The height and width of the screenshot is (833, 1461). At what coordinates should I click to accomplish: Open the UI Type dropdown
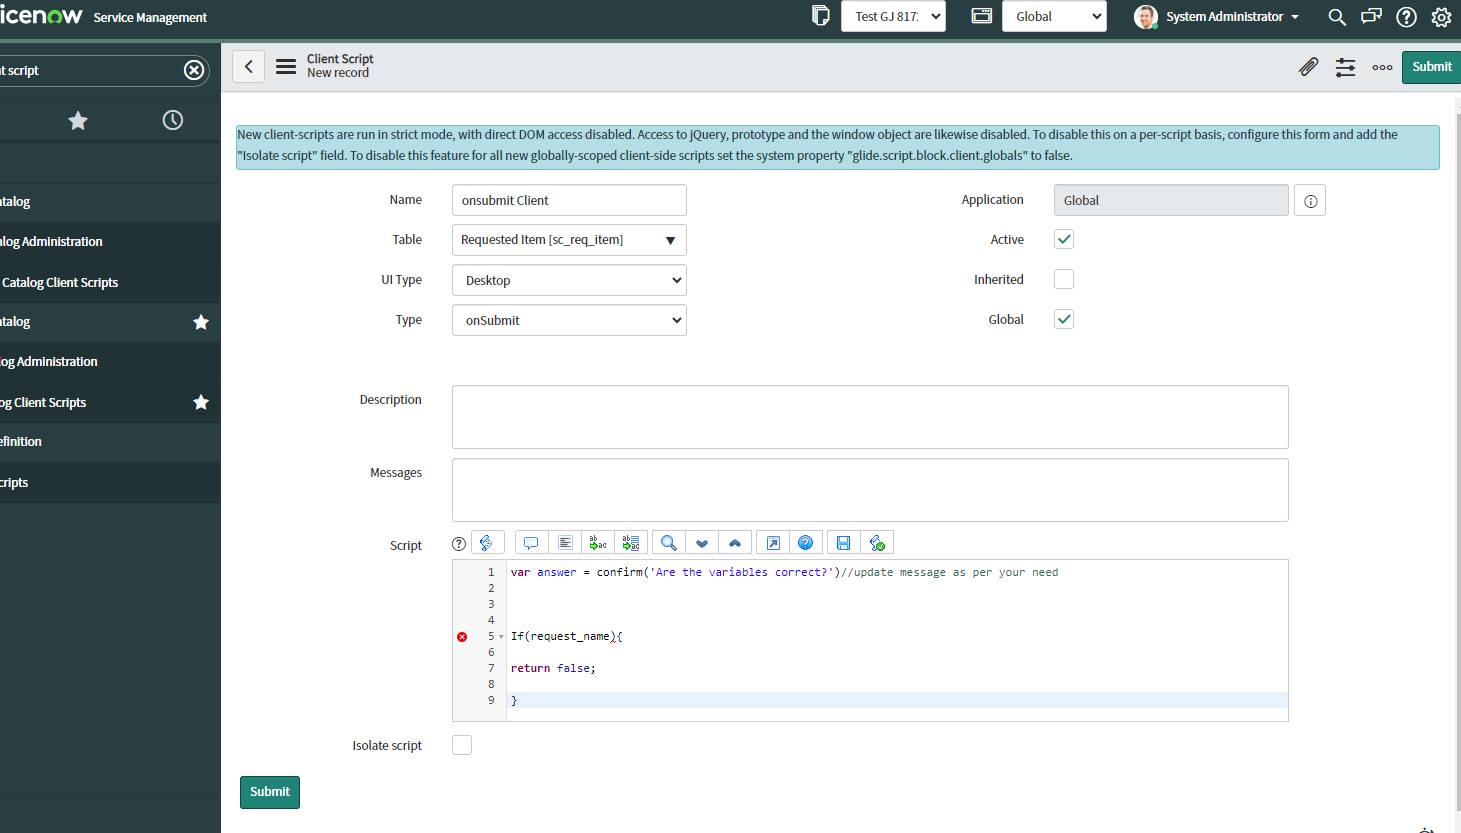[x=569, y=281]
